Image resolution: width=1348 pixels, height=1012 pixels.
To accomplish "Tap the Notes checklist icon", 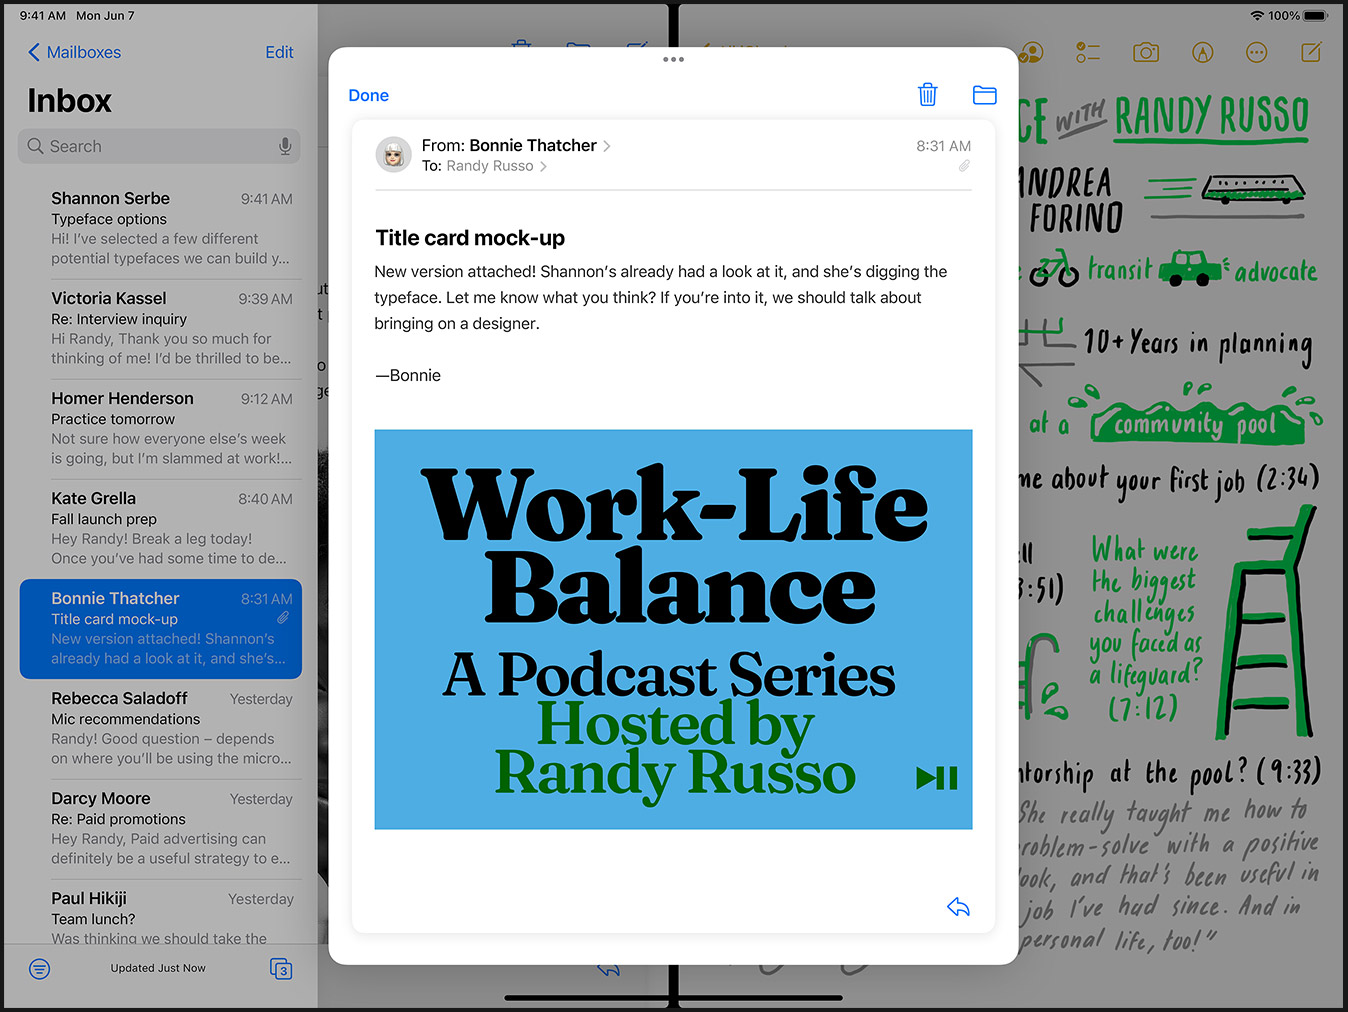I will (1088, 52).
